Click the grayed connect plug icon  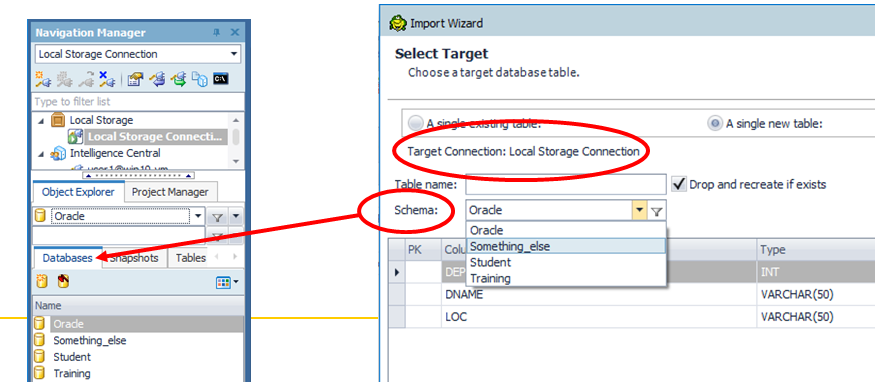click(64, 79)
